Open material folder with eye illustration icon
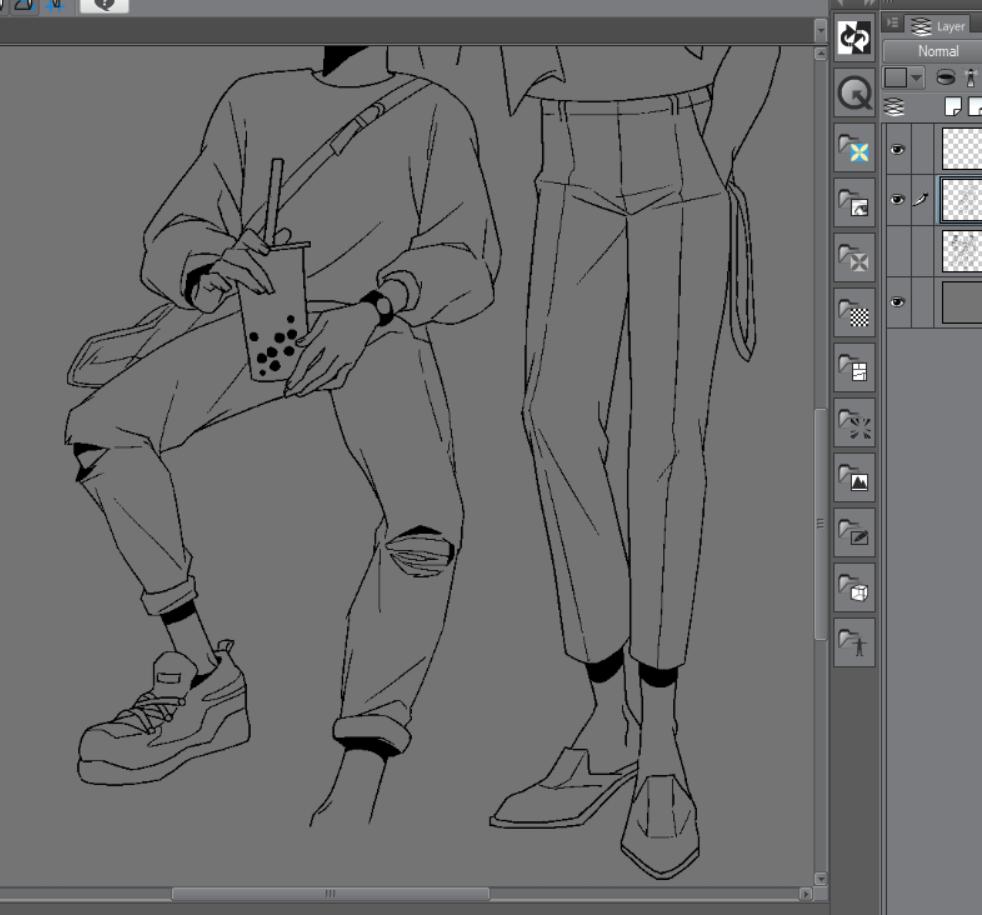This screenshot has width=982, height=915. point(854,203)
